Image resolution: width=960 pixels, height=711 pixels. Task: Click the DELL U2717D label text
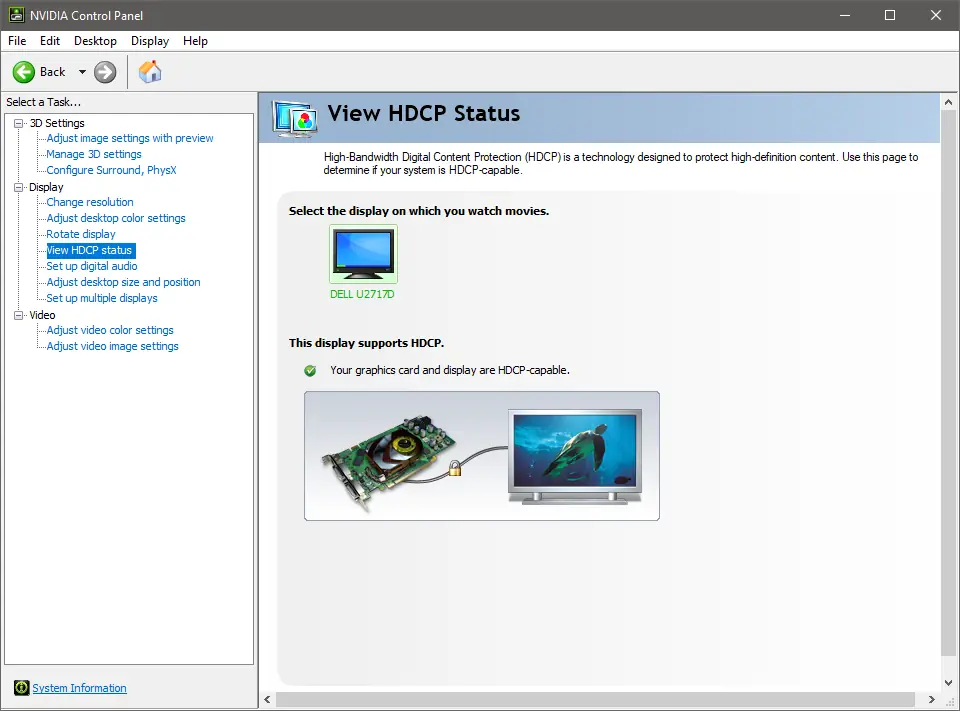tap(362, 294)
